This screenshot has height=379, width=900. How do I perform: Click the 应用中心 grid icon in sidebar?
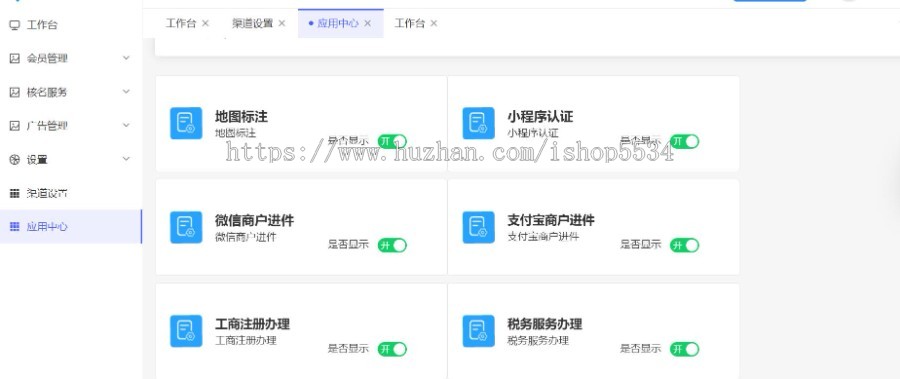[x=15, y=227]
